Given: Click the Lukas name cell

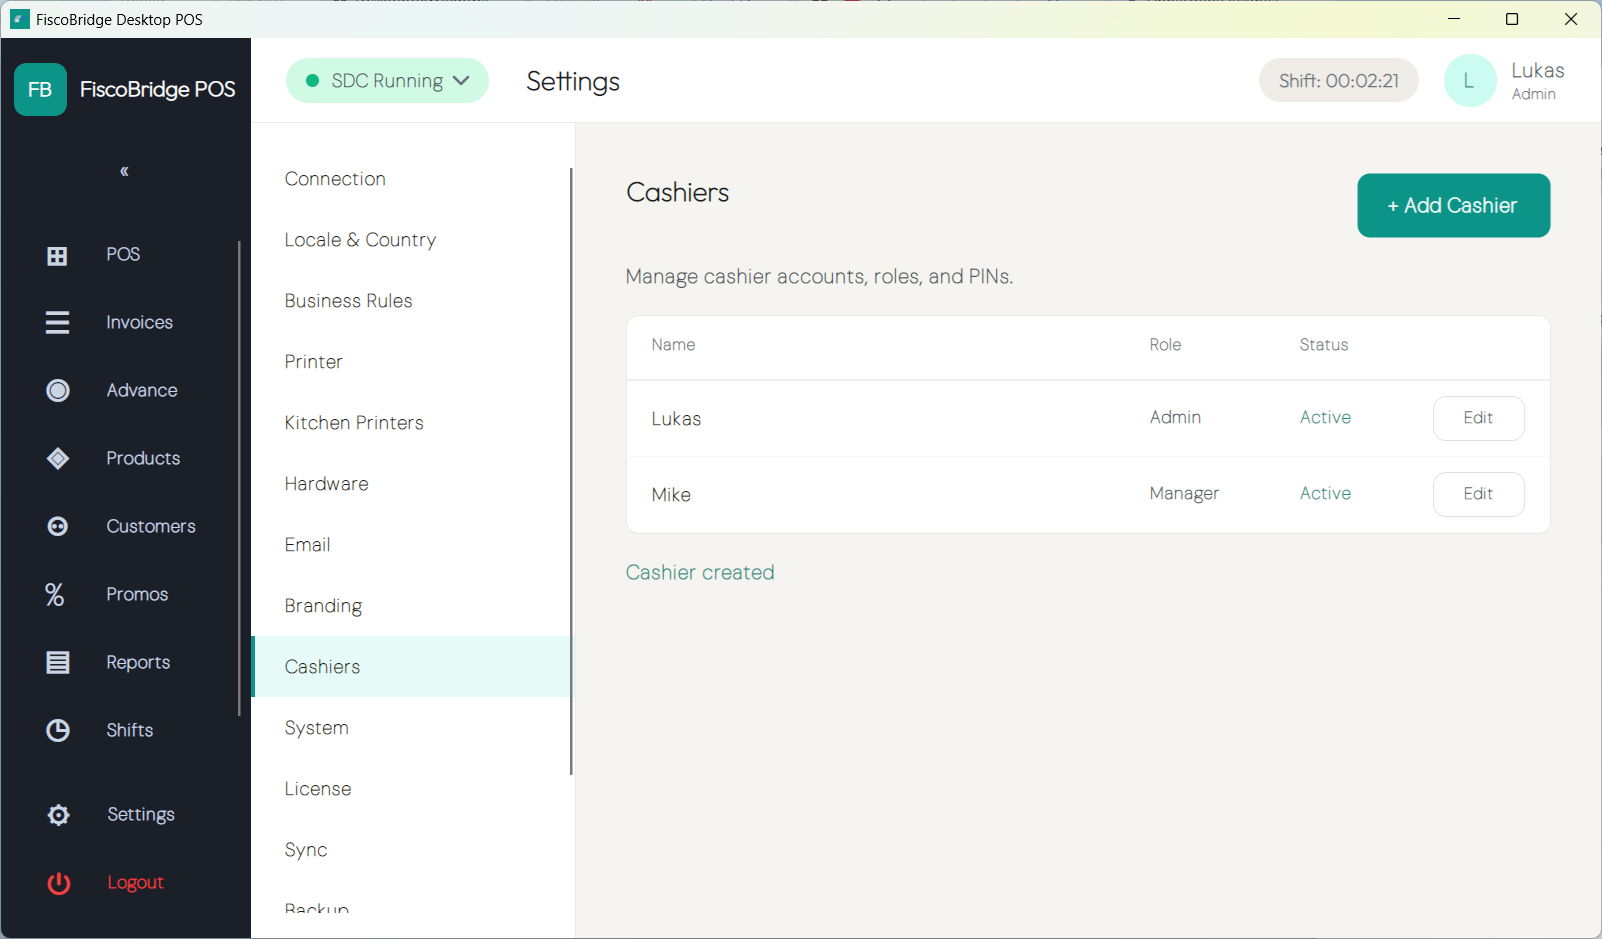Looking at the screenshot, I should coord(676,419).
